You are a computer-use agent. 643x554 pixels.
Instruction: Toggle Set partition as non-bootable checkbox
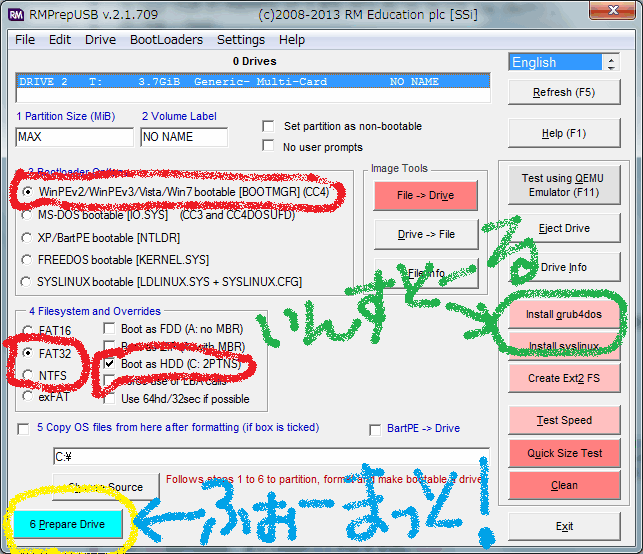coord(268,126)
